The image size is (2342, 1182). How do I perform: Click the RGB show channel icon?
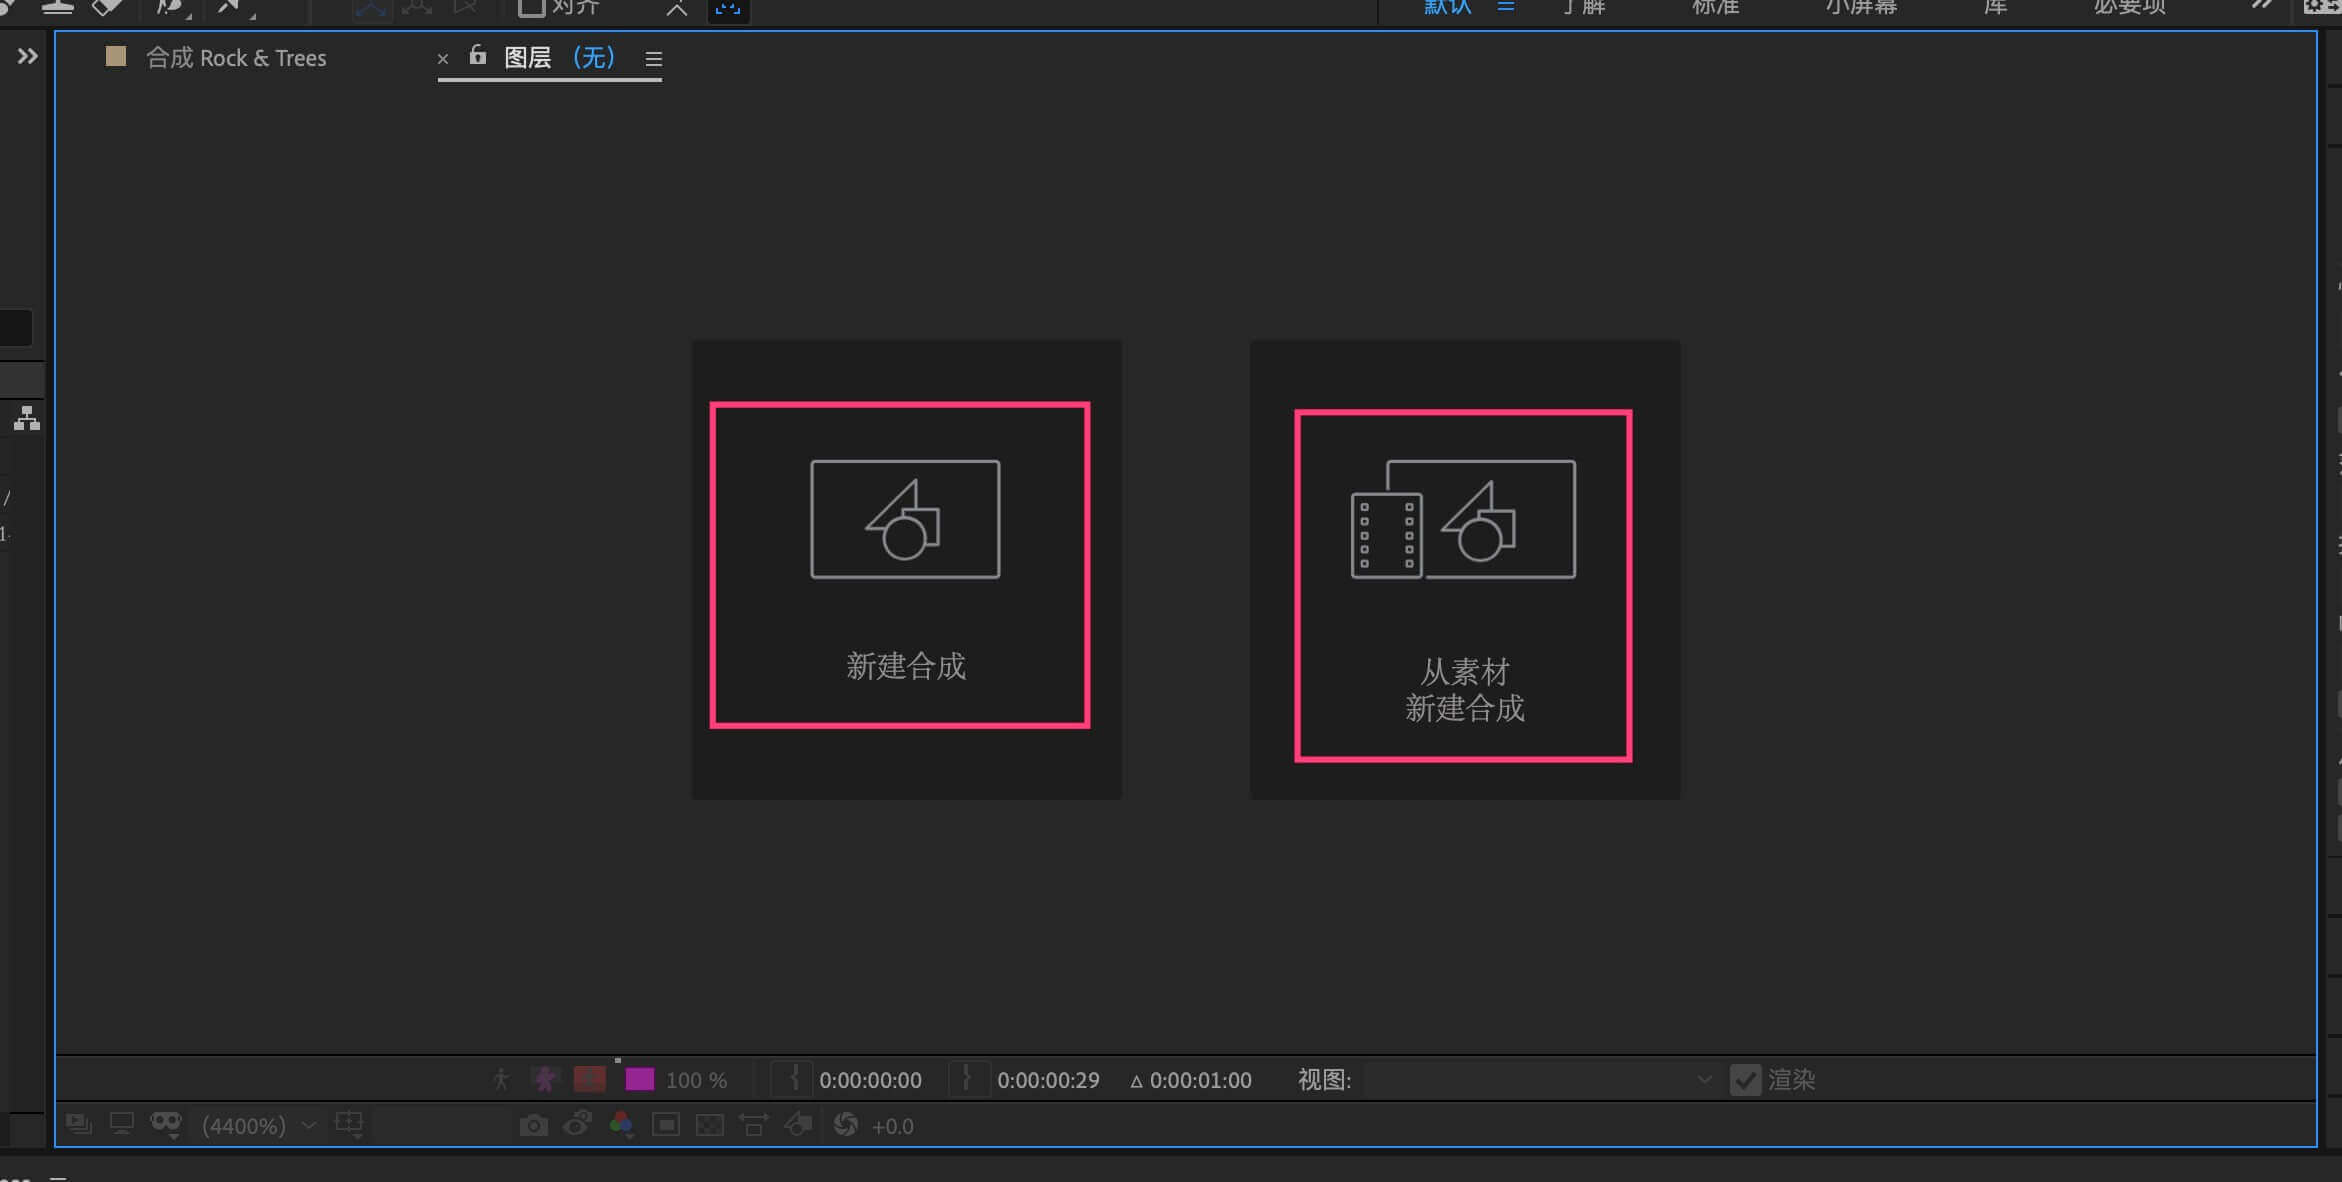coord(621,1125)
